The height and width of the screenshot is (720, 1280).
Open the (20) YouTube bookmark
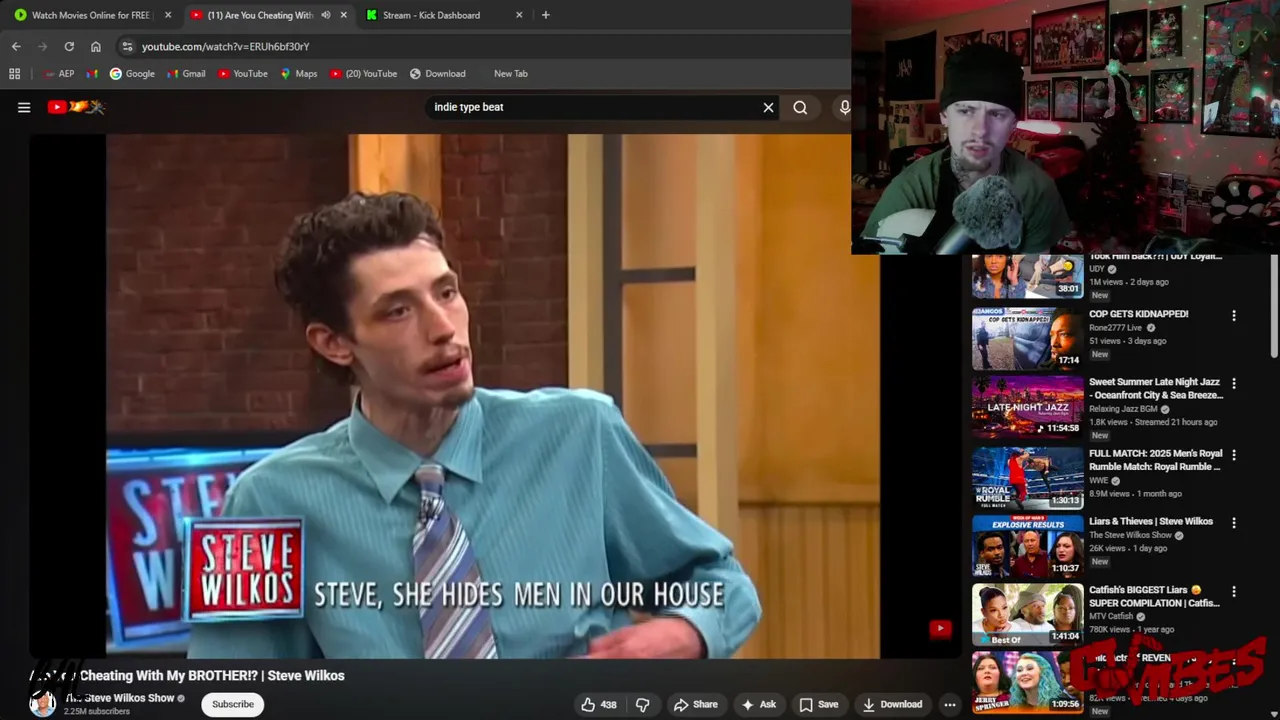coord(363,73)
